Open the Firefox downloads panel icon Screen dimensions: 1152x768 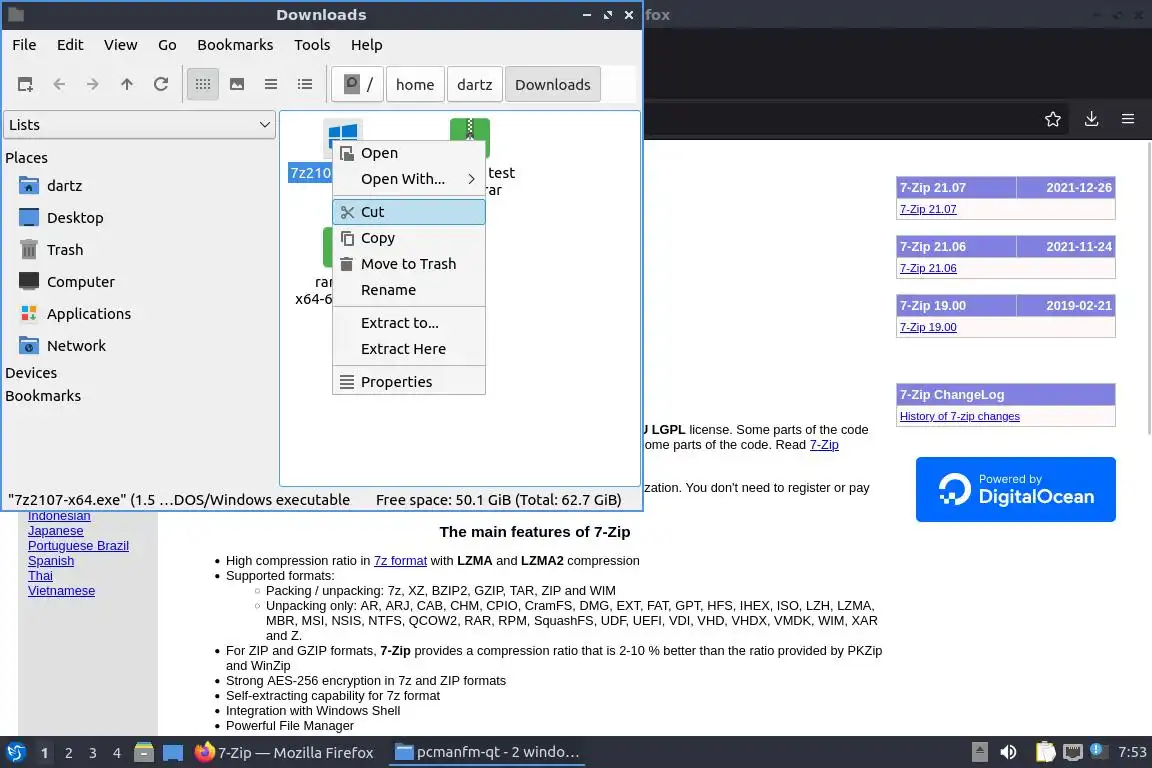(1092, 119)
